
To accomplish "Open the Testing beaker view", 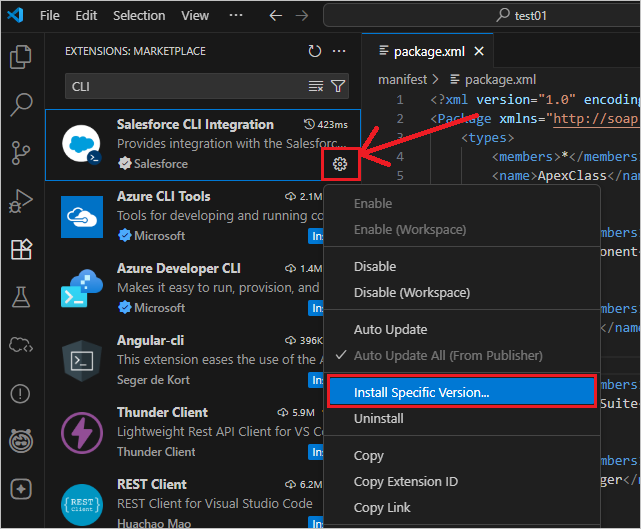I will tap(20, 297).
